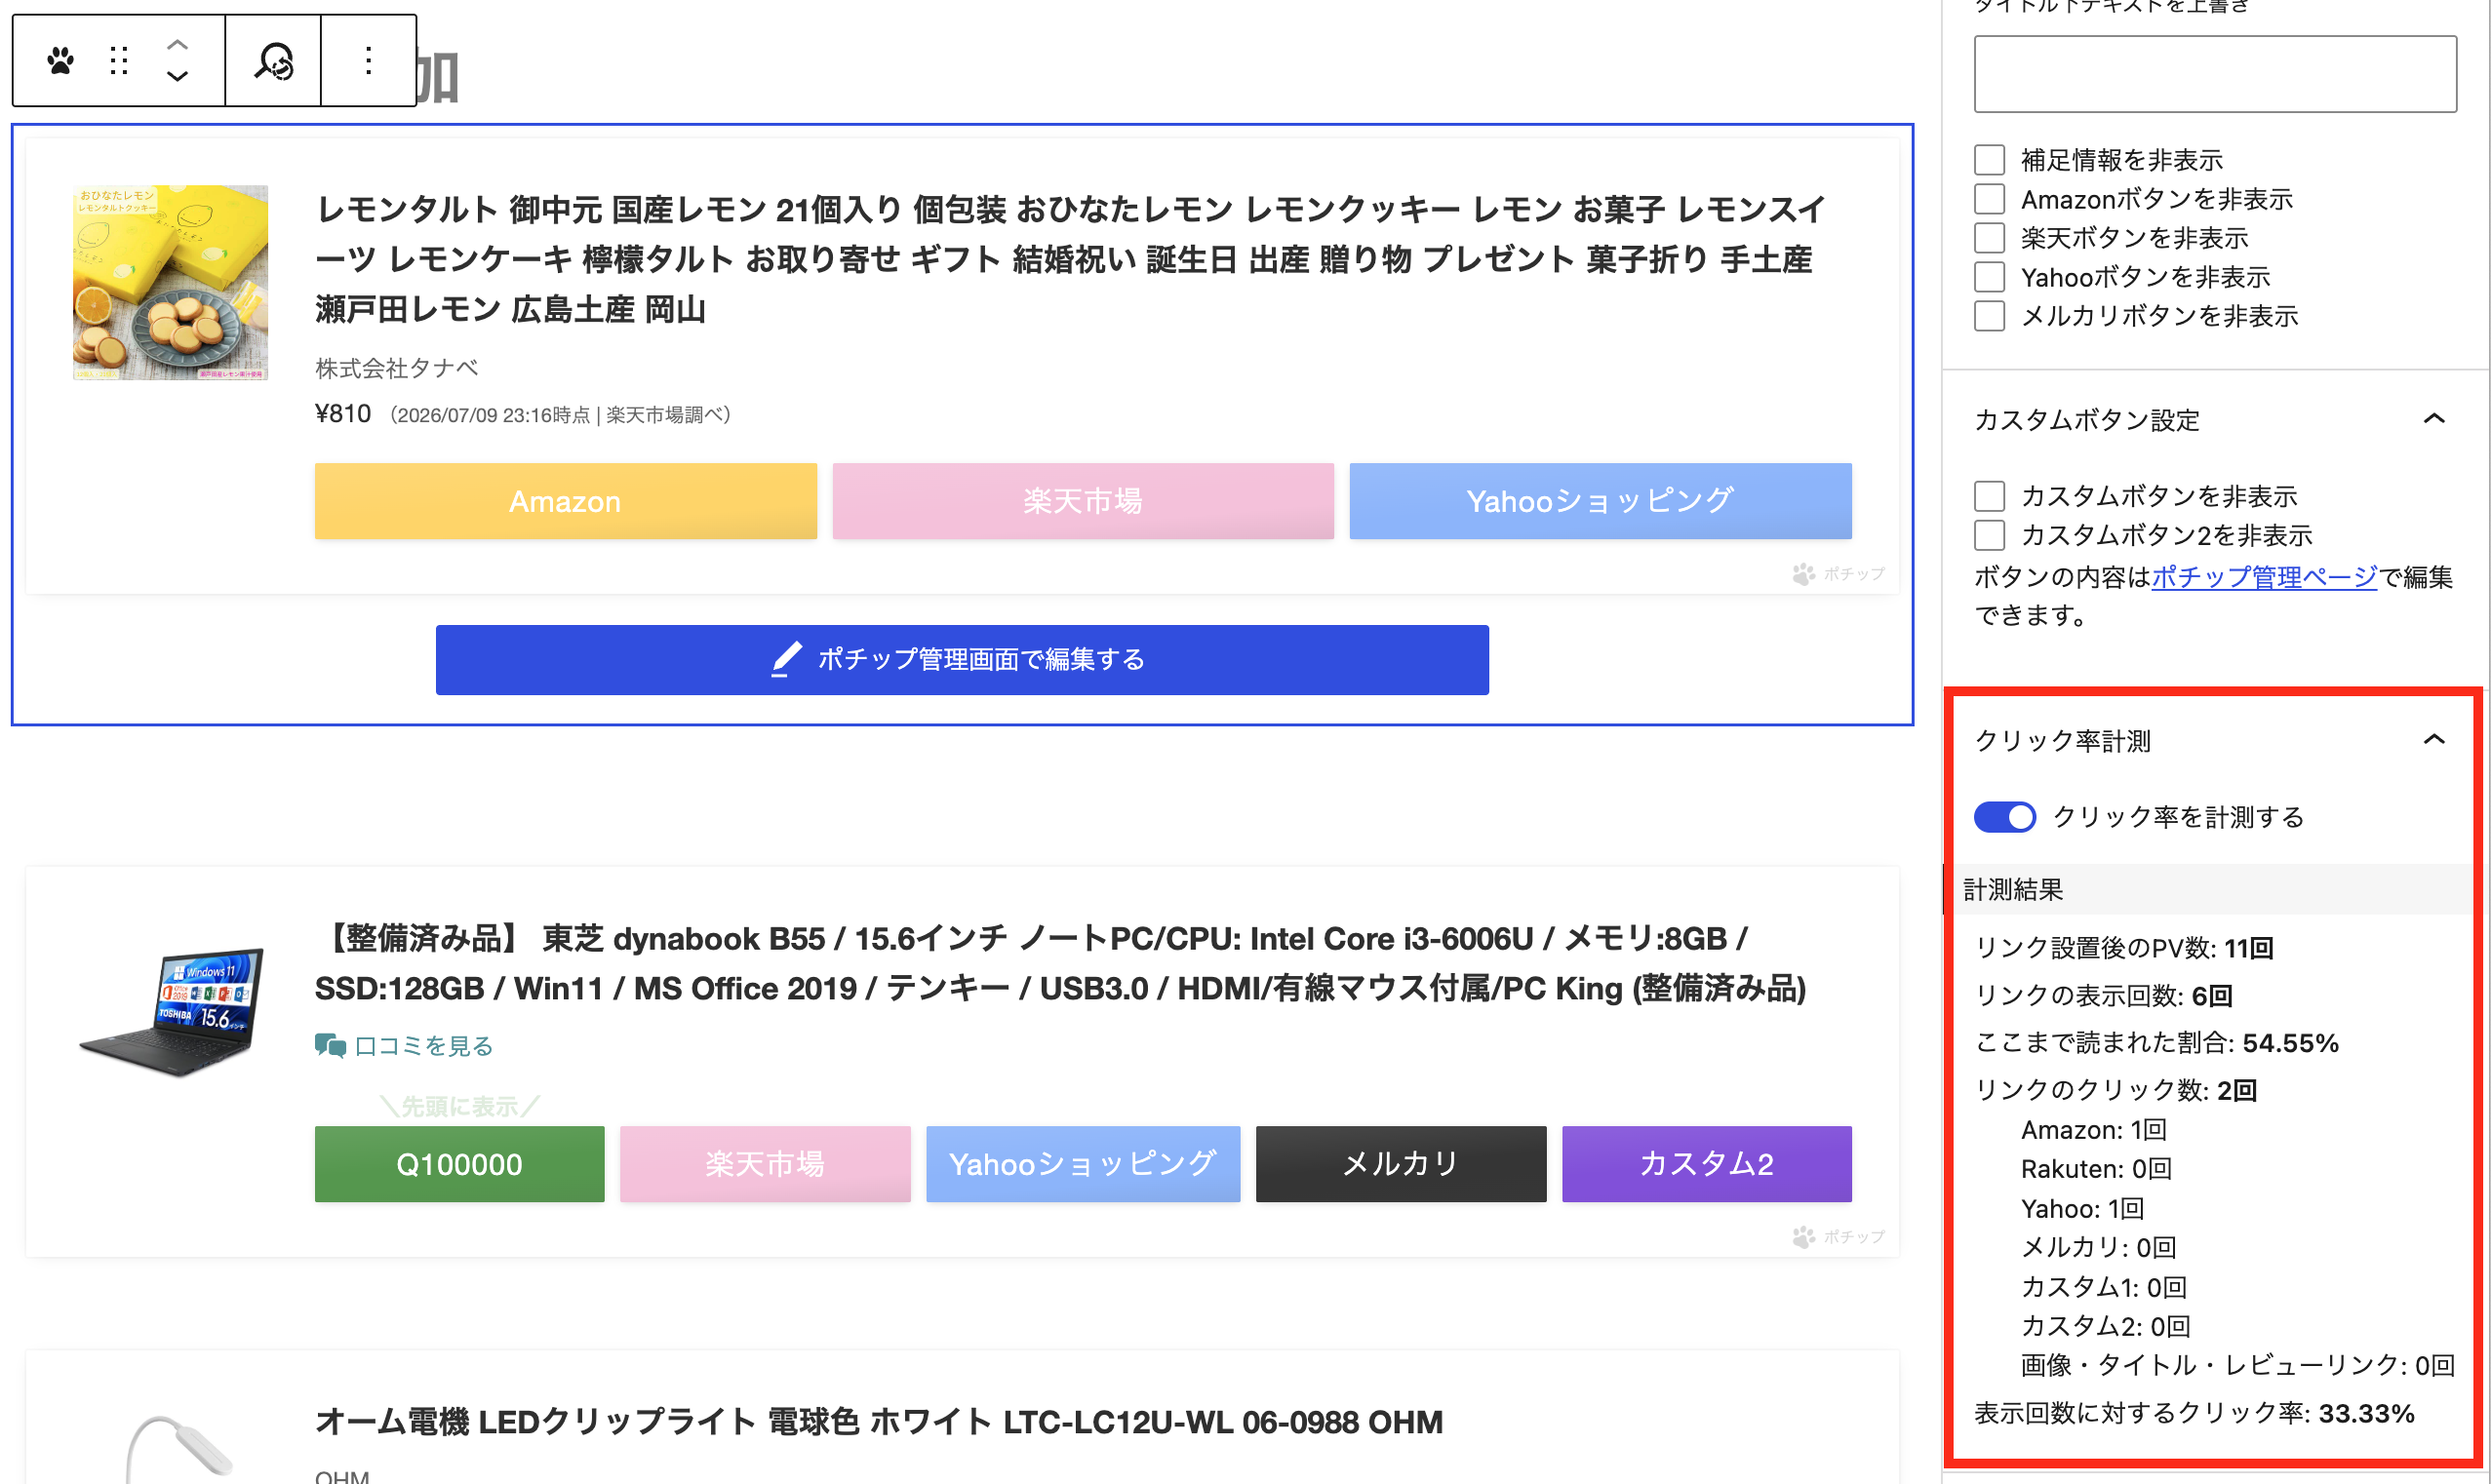Click ポチップ管理画面で編集する button
Viewport: 2491px width, 1484px height.
coord(962,660)
